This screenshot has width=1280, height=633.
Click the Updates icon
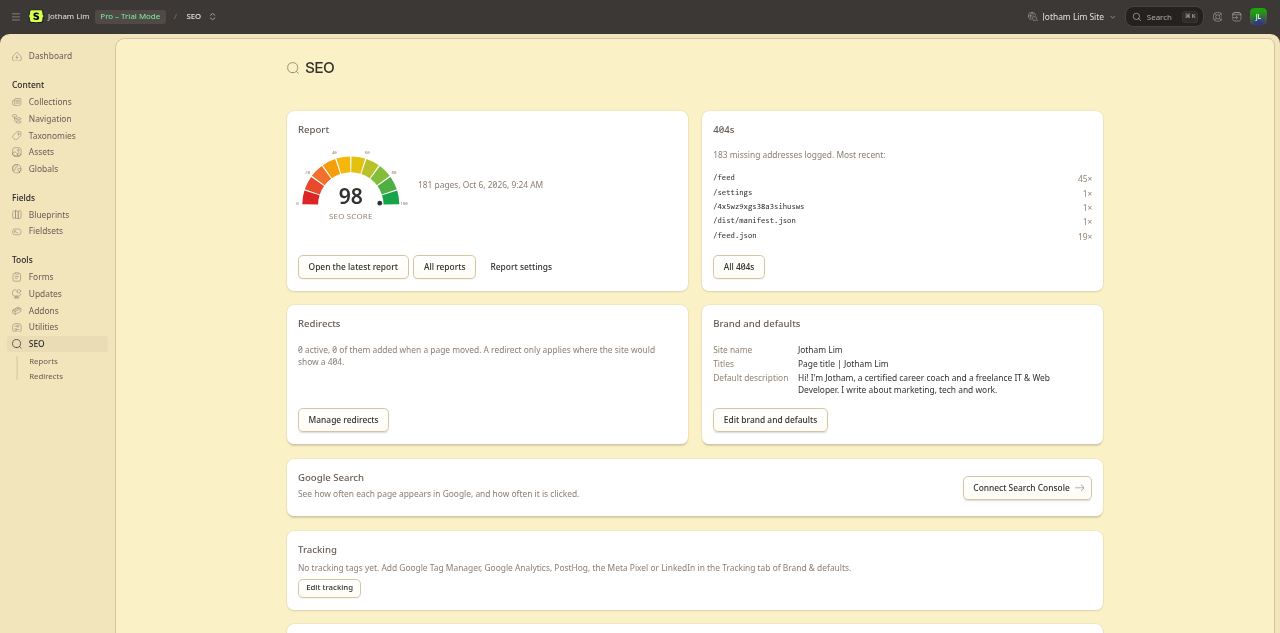tap(17, 294)
